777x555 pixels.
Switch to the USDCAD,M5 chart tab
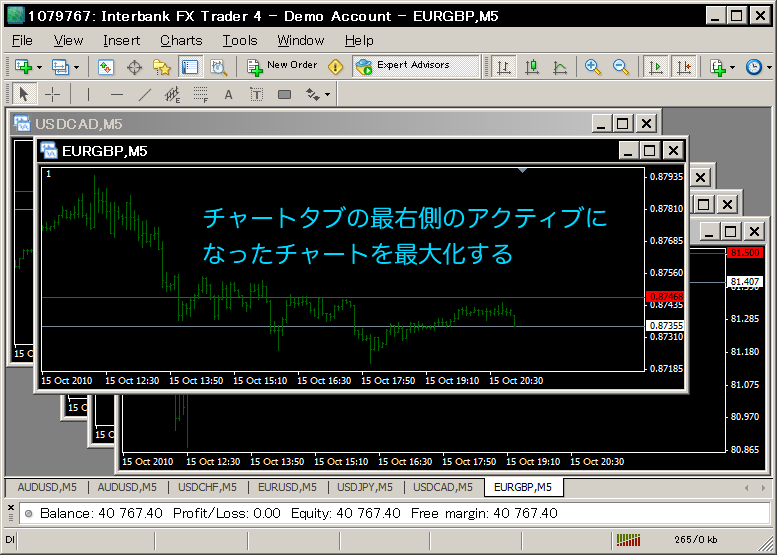(x=443, y=487)
